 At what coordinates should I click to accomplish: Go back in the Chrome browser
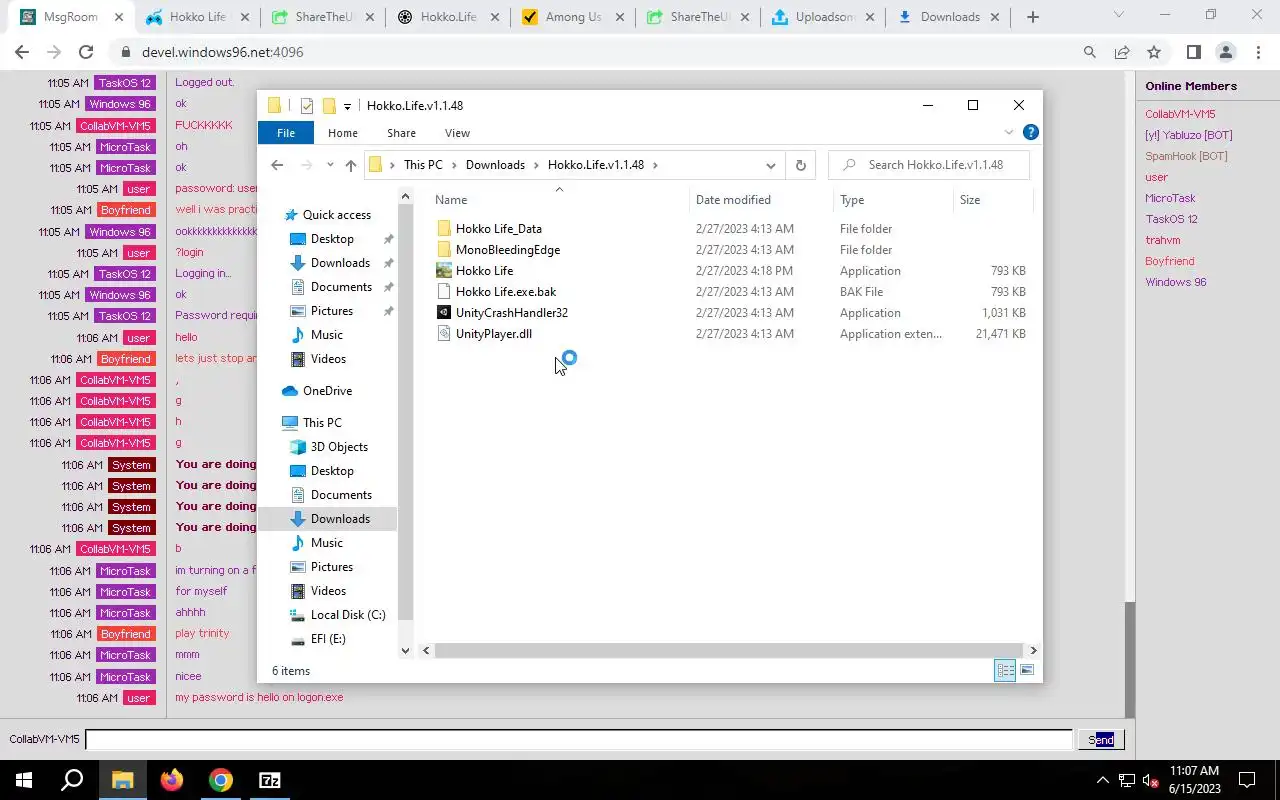tap(22, 52)
